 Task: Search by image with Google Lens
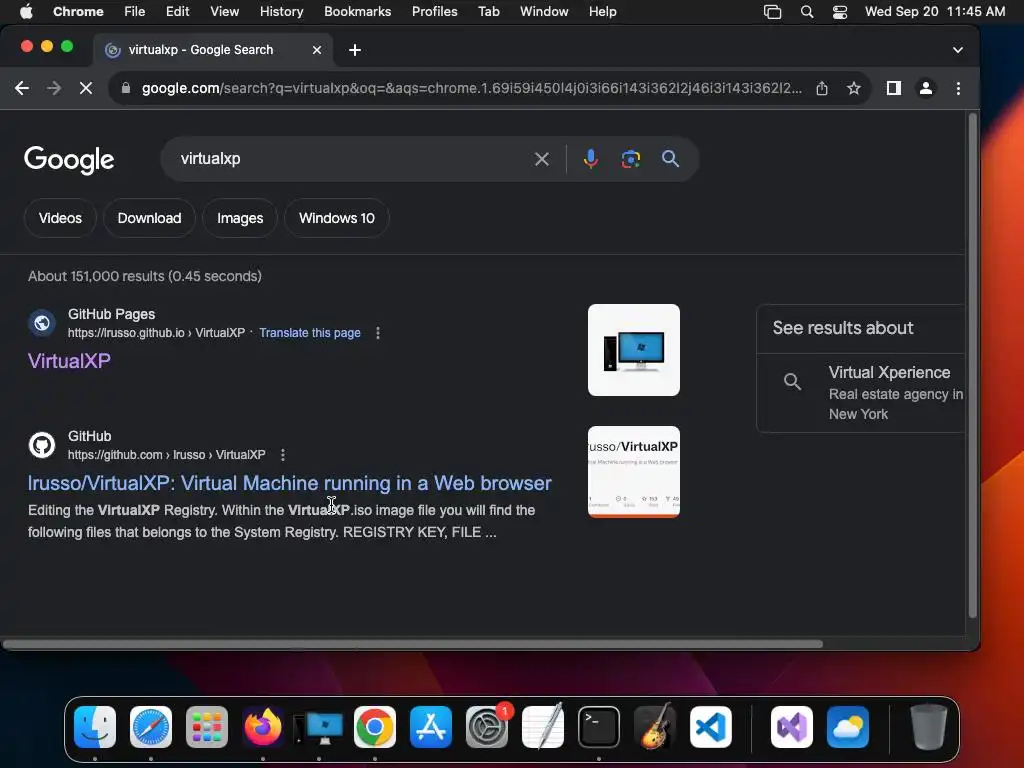(x=630, y=159)
